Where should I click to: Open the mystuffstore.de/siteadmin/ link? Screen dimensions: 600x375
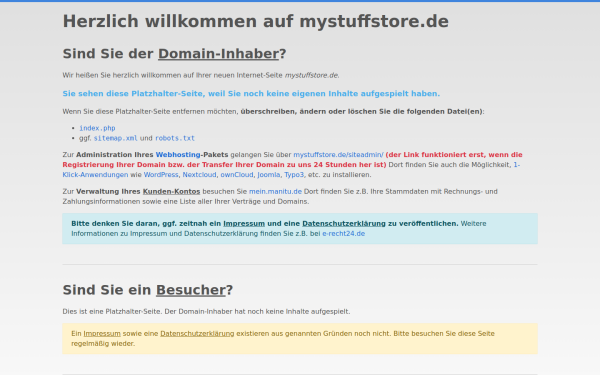pos(338,155)
